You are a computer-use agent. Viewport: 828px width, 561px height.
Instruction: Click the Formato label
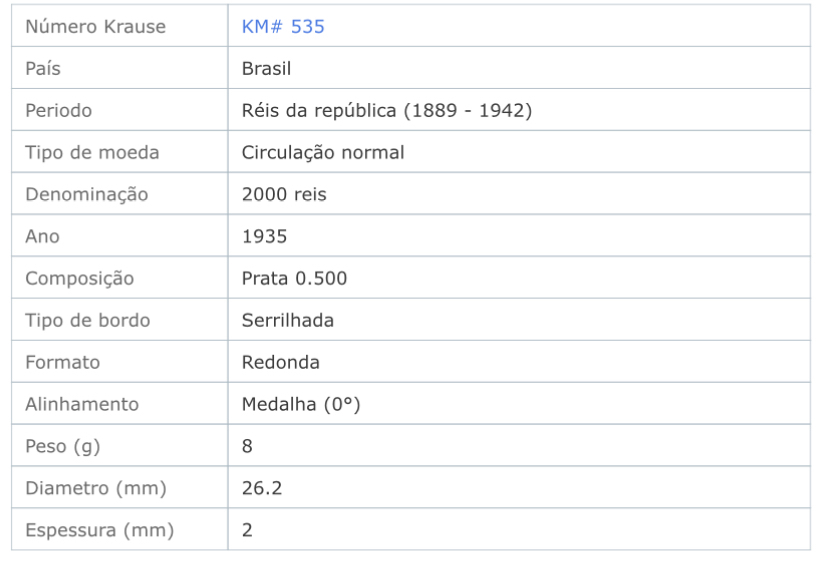click(63, 362)
